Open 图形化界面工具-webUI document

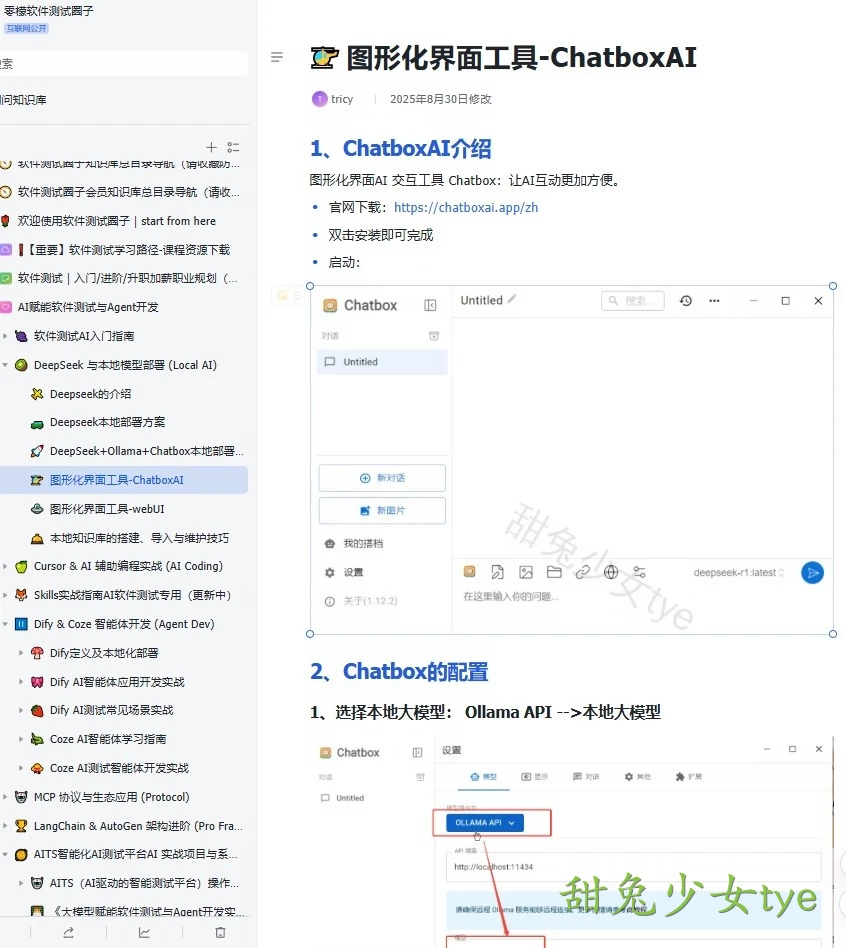tap(107, 509)
